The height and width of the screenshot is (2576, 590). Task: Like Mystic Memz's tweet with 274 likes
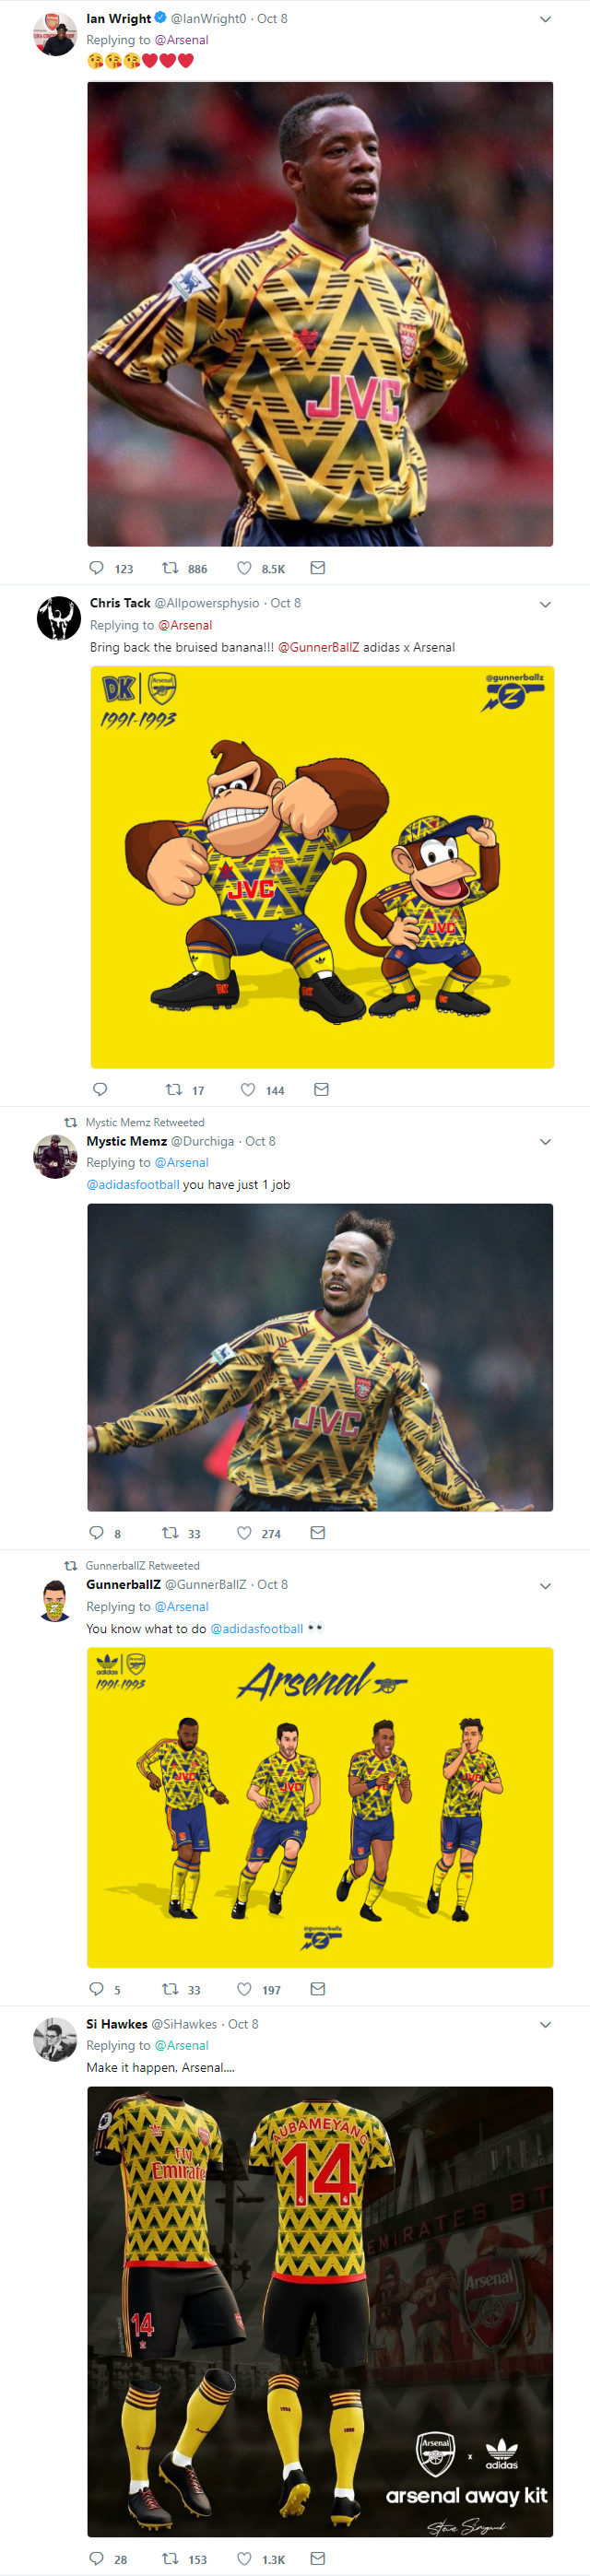coord(244,1533)
